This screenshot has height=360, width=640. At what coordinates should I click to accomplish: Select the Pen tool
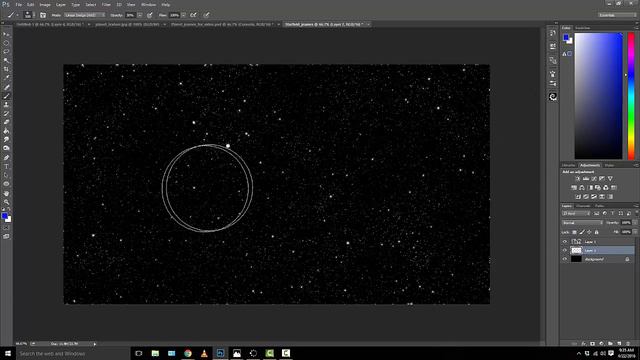(6, 158)
